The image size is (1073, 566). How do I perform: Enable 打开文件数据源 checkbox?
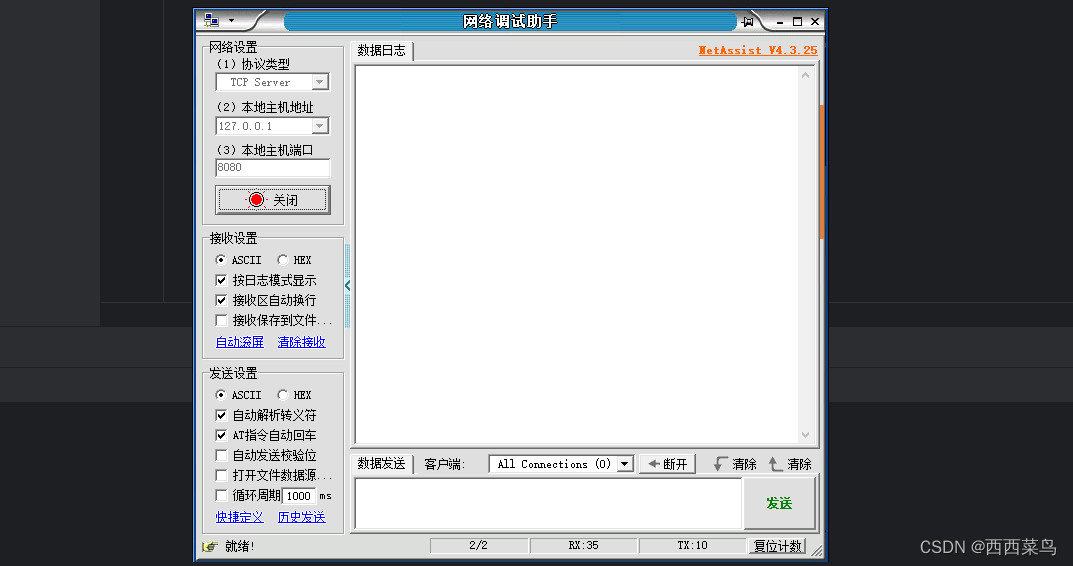click(221, 475)
